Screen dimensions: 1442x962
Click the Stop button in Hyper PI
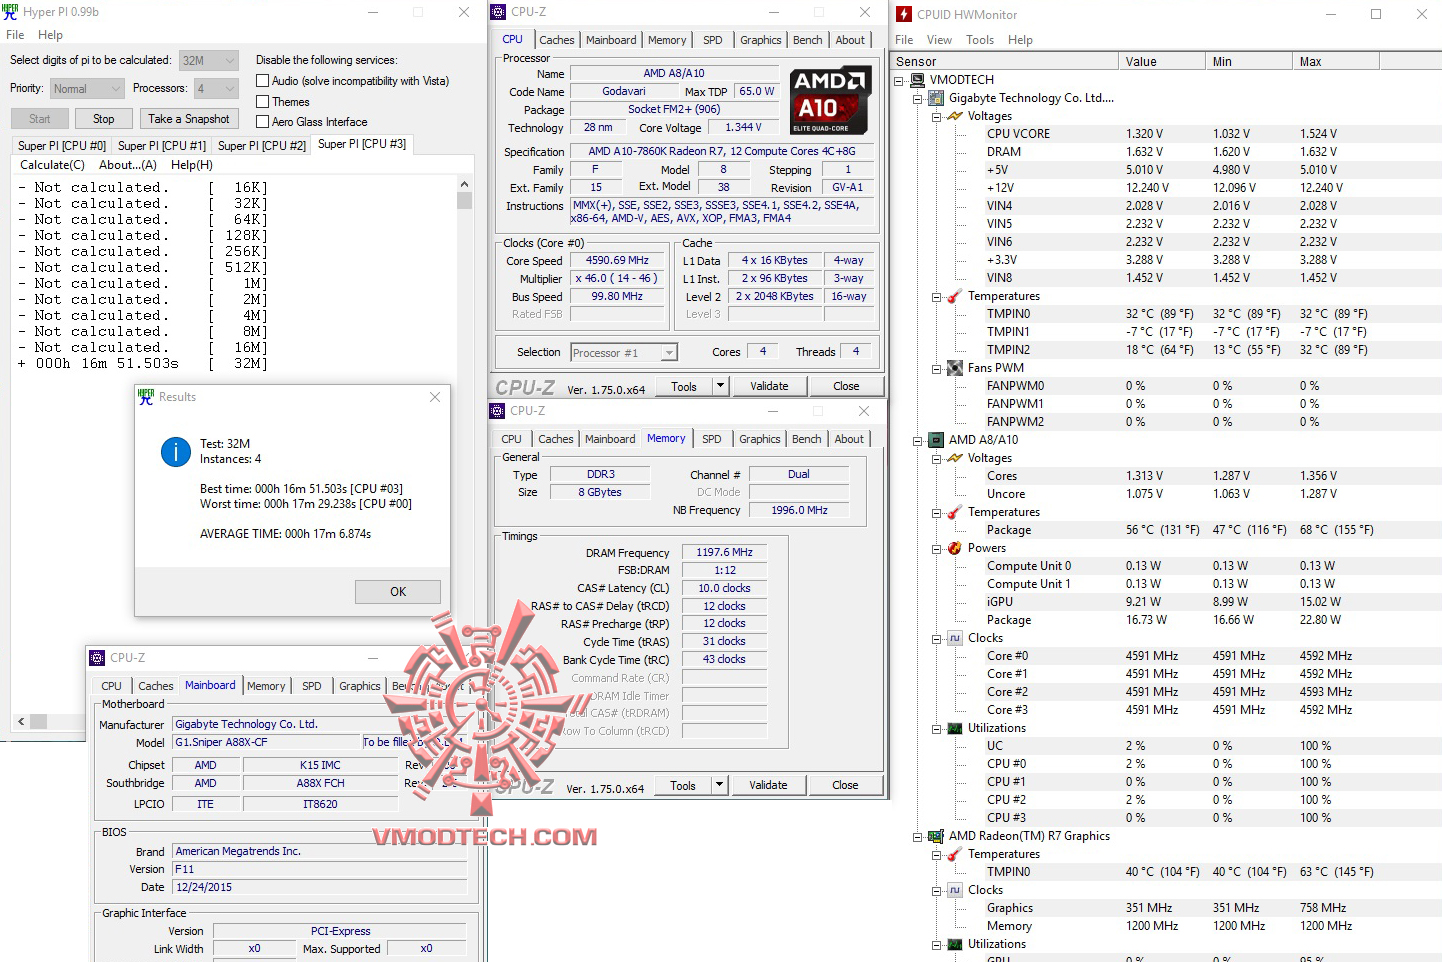click(x=104, y=119)
